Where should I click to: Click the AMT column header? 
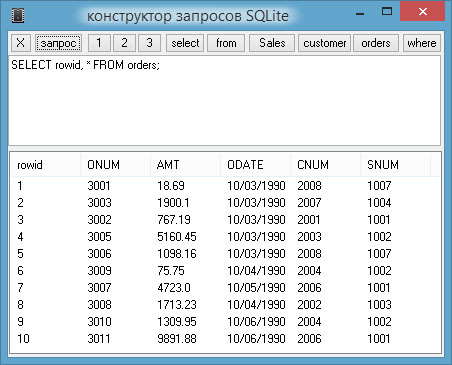(185, 165)
